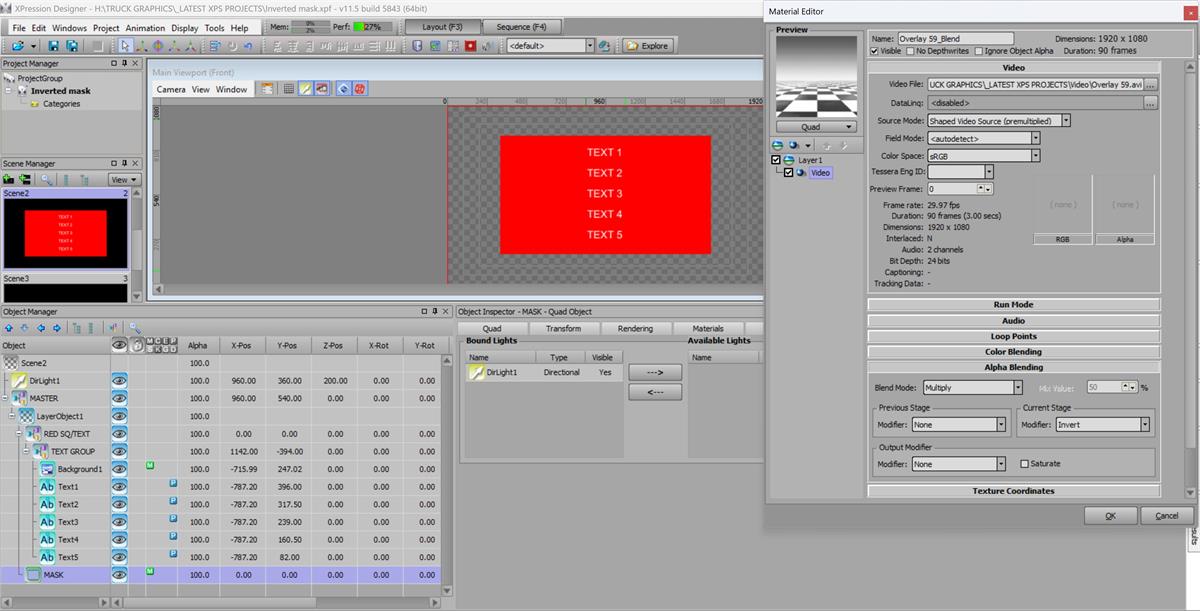Expand the Texture Coordinates section
The height and width of the screenshot is (611, 1200).
pos(1013,491)
